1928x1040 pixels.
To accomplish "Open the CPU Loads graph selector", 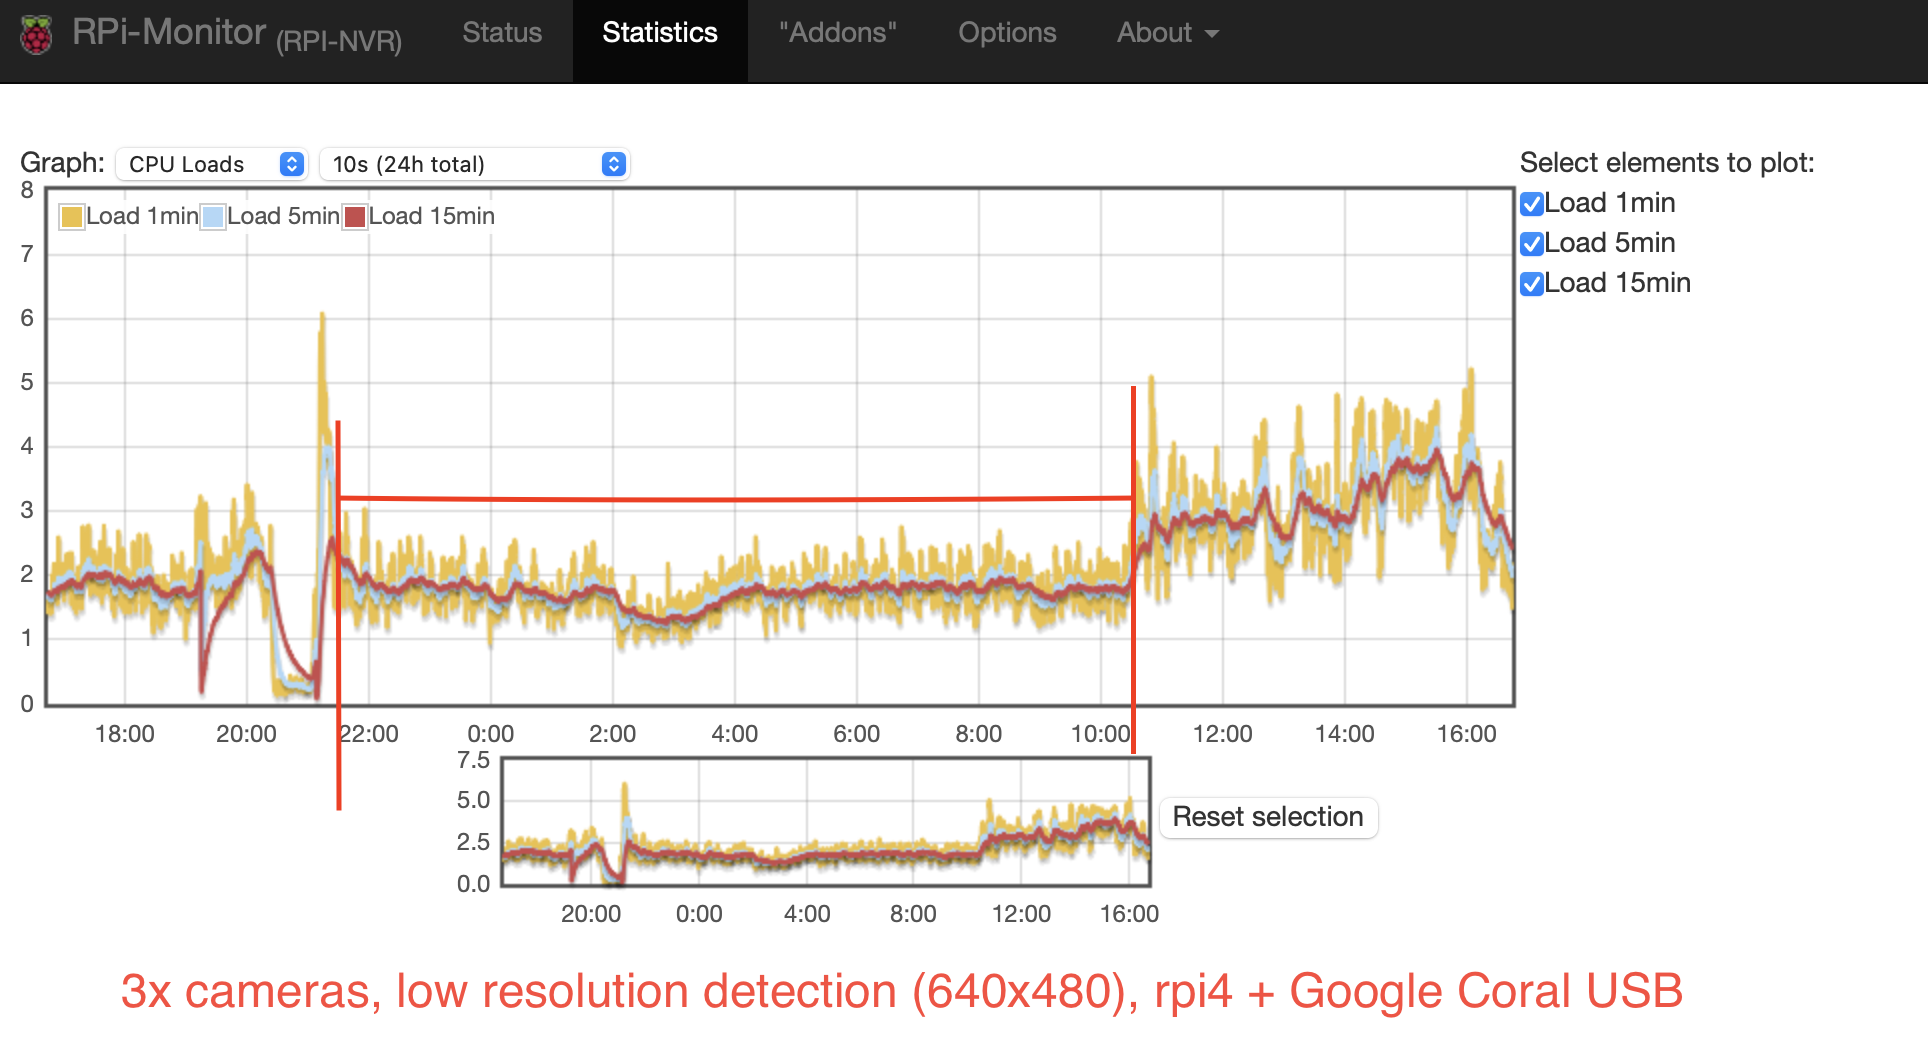I will coord(212,164).
